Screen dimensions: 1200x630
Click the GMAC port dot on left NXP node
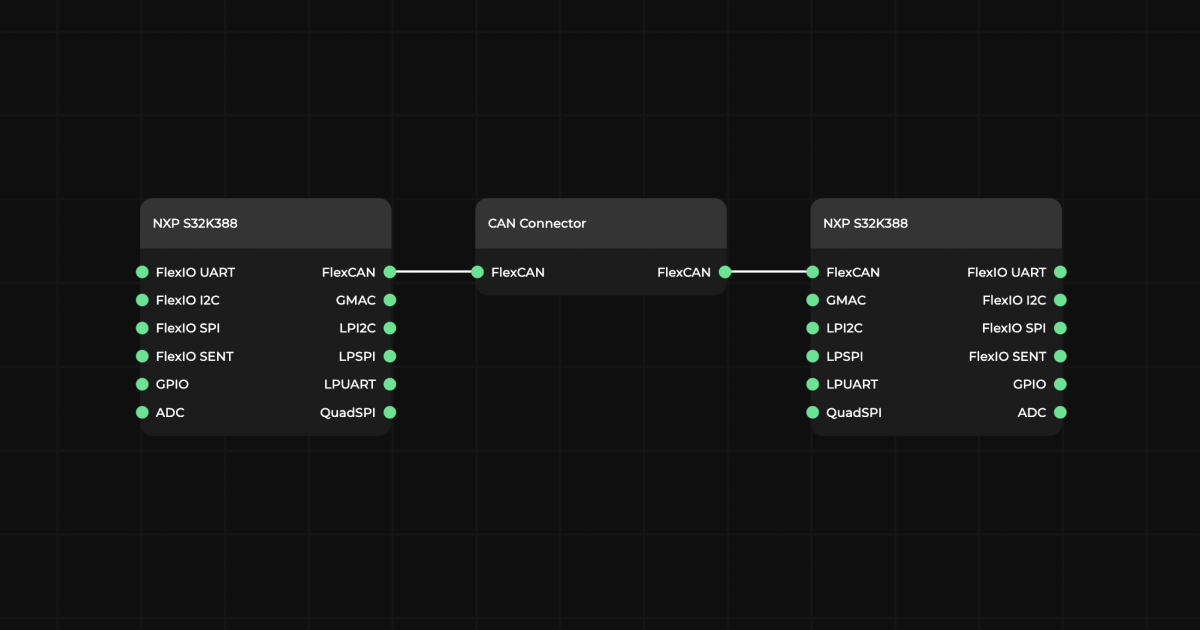point(390,300)
